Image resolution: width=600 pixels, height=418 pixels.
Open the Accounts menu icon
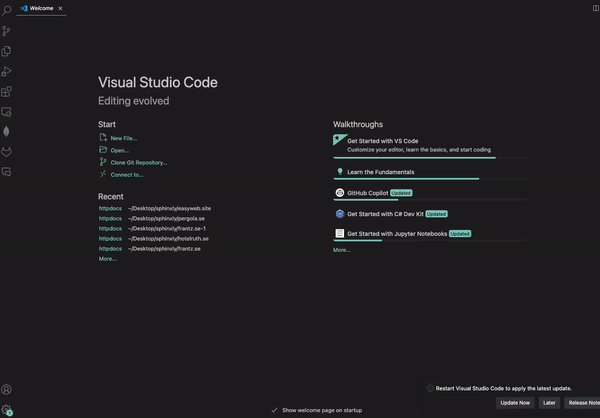point(6,389)
